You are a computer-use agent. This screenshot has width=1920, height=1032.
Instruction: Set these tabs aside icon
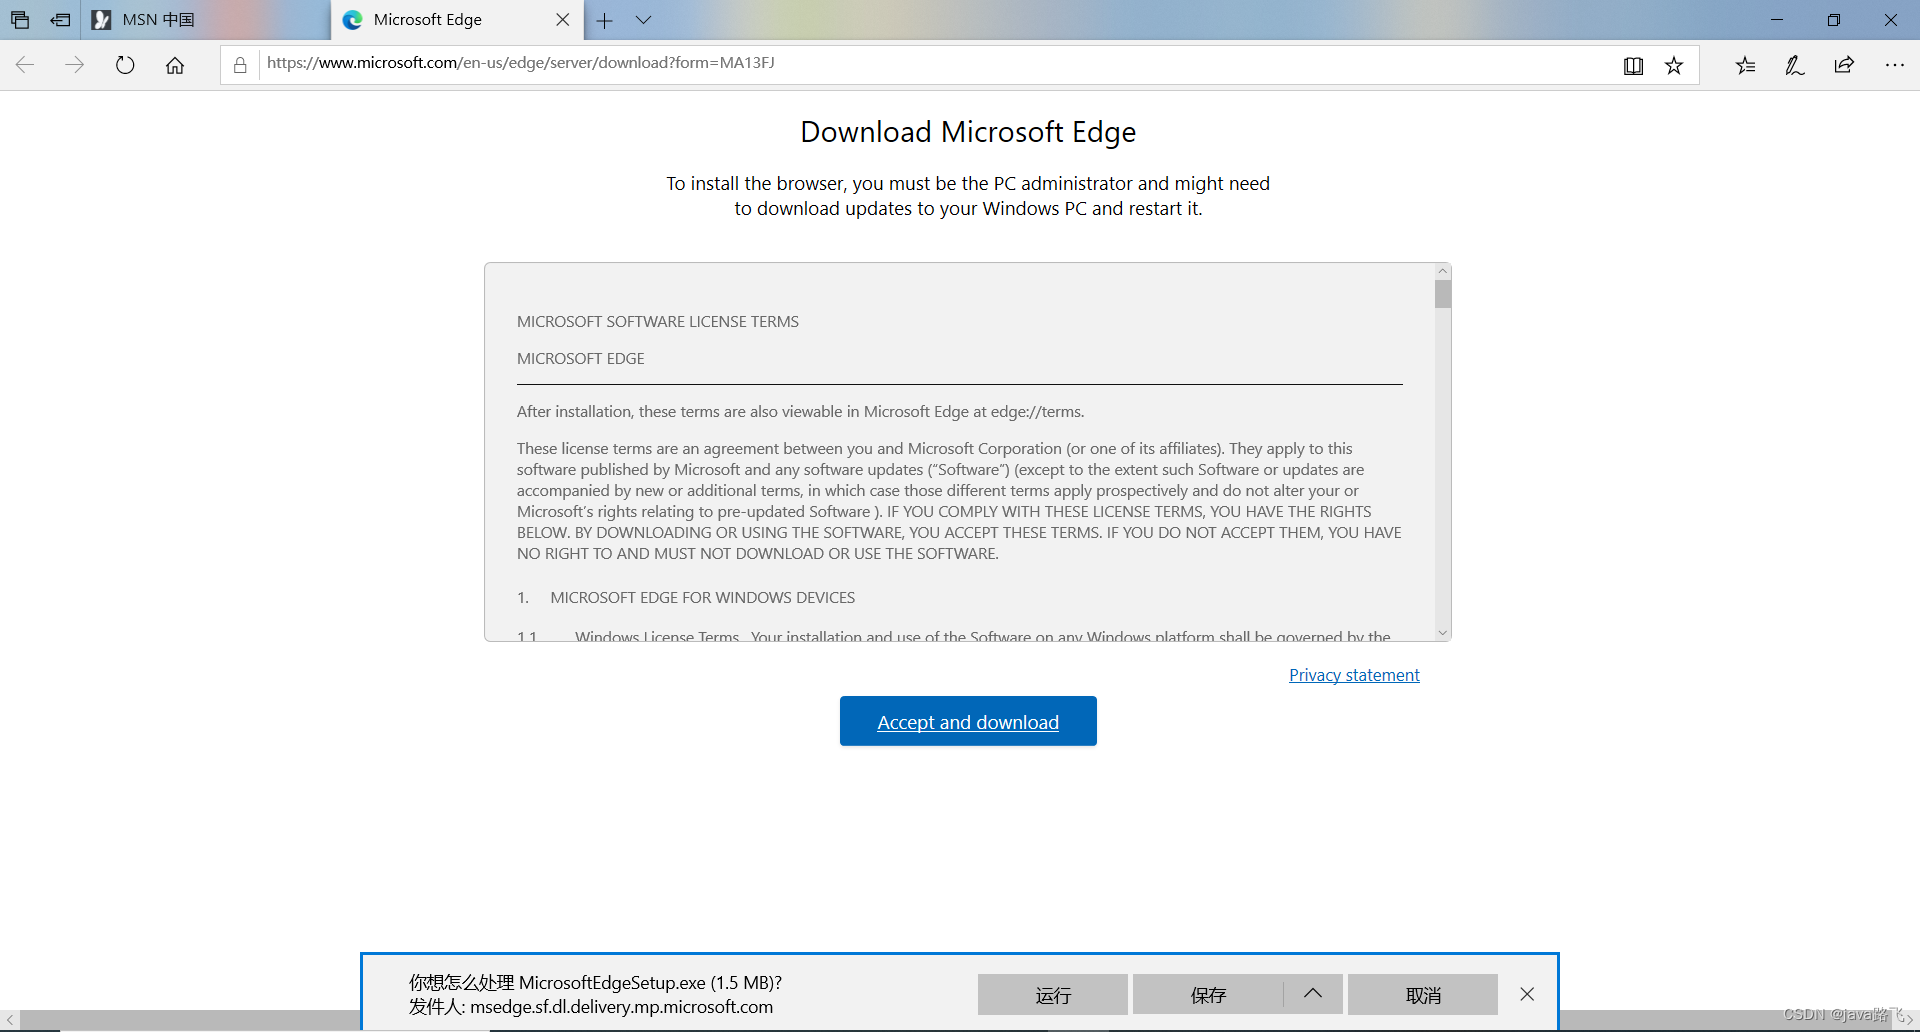tap(60, 20)
